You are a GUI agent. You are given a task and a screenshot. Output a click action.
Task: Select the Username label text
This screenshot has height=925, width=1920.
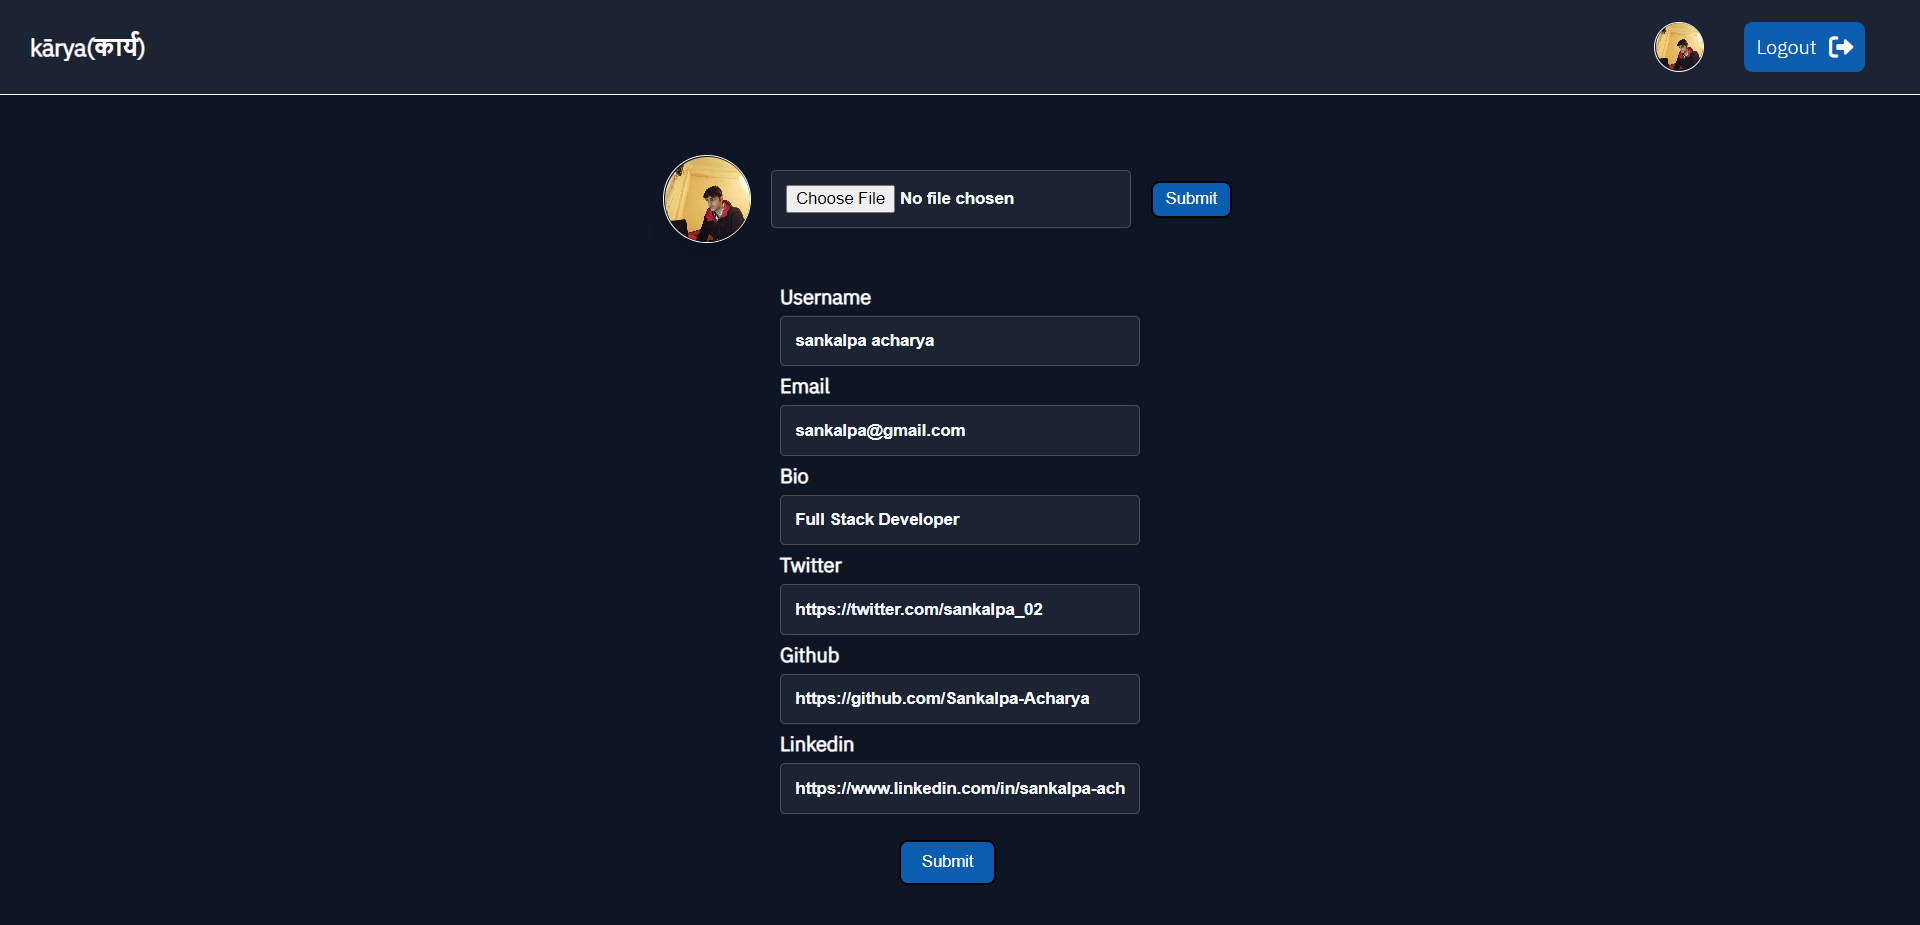824,297
